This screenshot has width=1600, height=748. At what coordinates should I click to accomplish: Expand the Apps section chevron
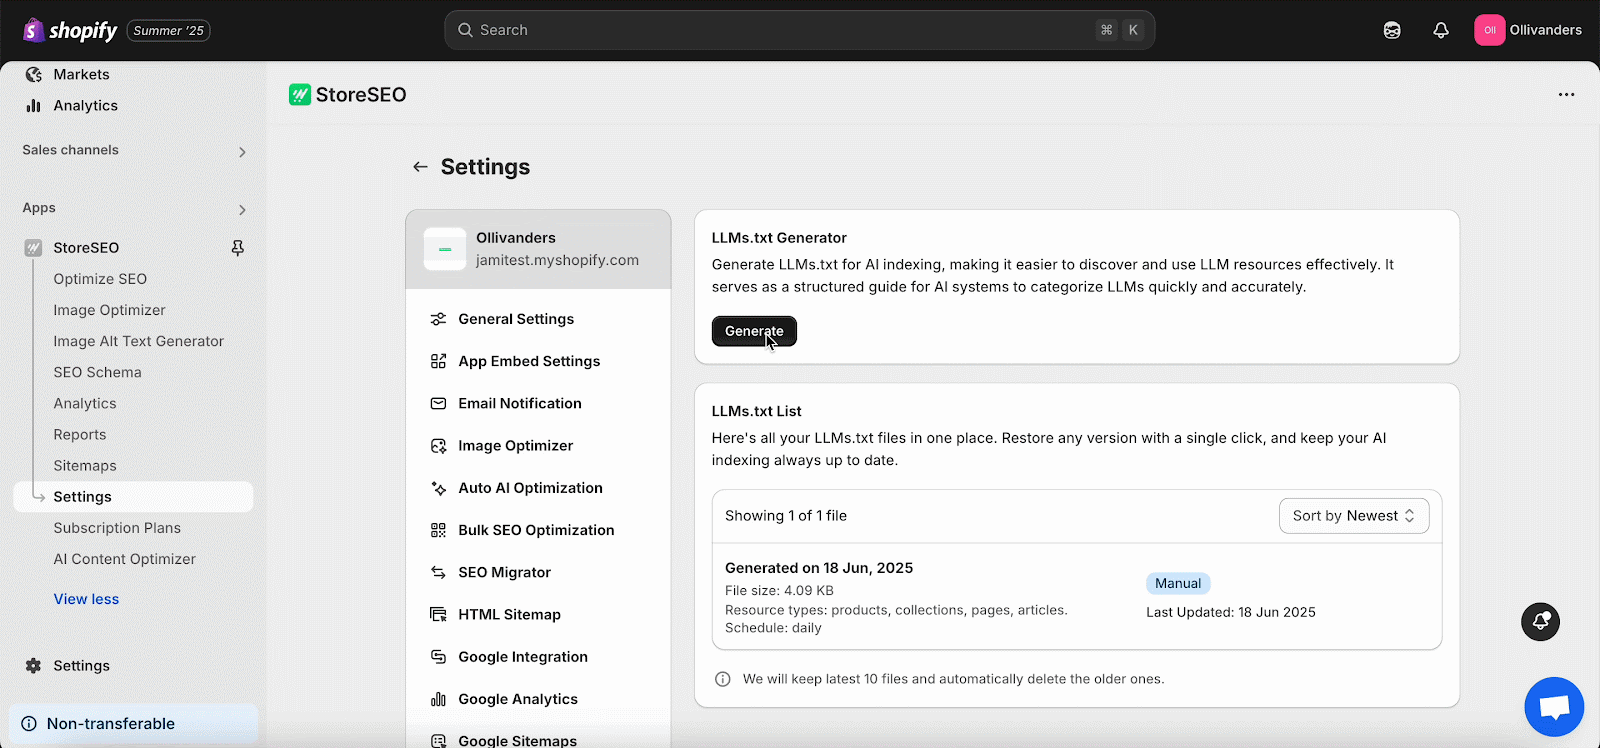[x=242, y=209]
